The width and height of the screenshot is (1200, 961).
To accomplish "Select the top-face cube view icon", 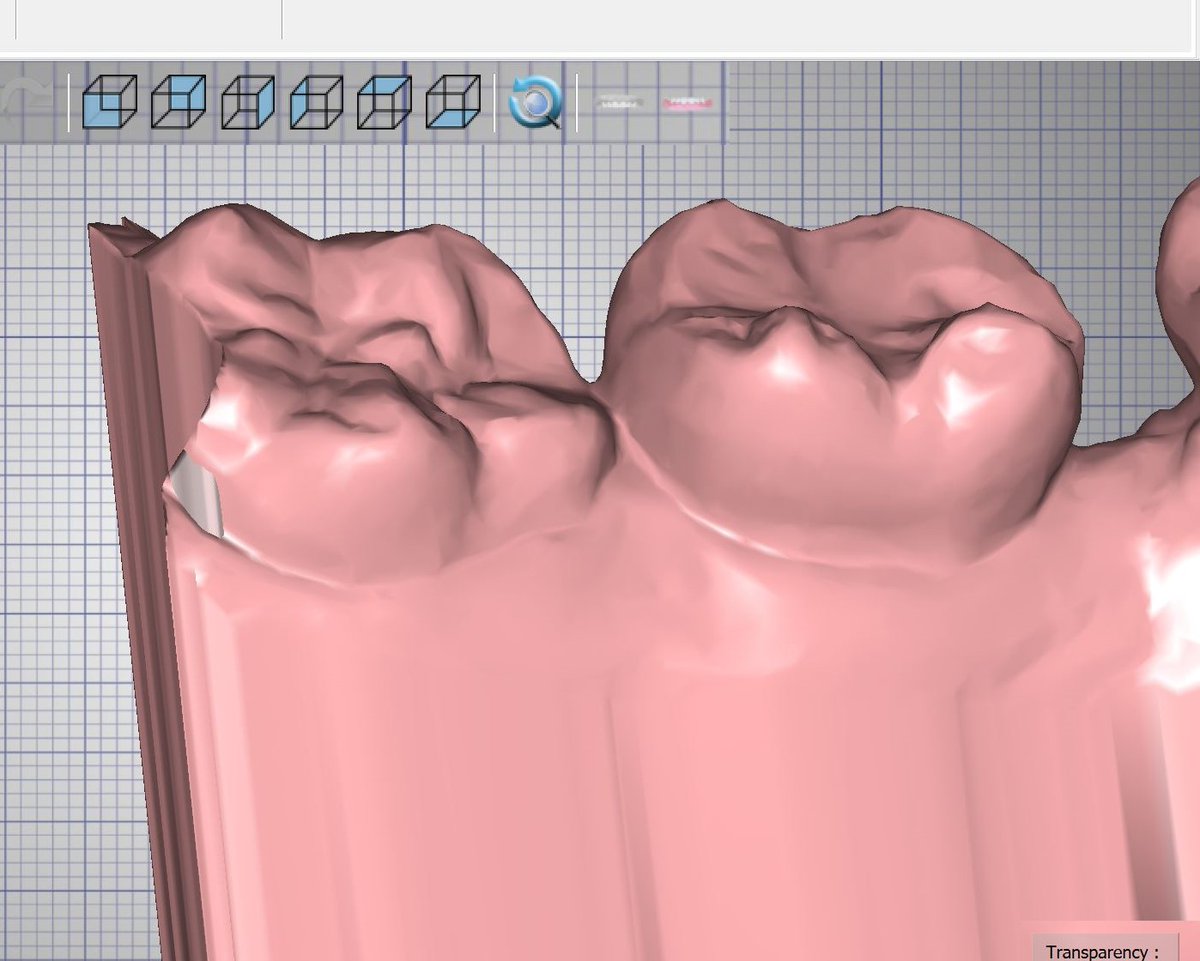I will click(x=384, y=101).
